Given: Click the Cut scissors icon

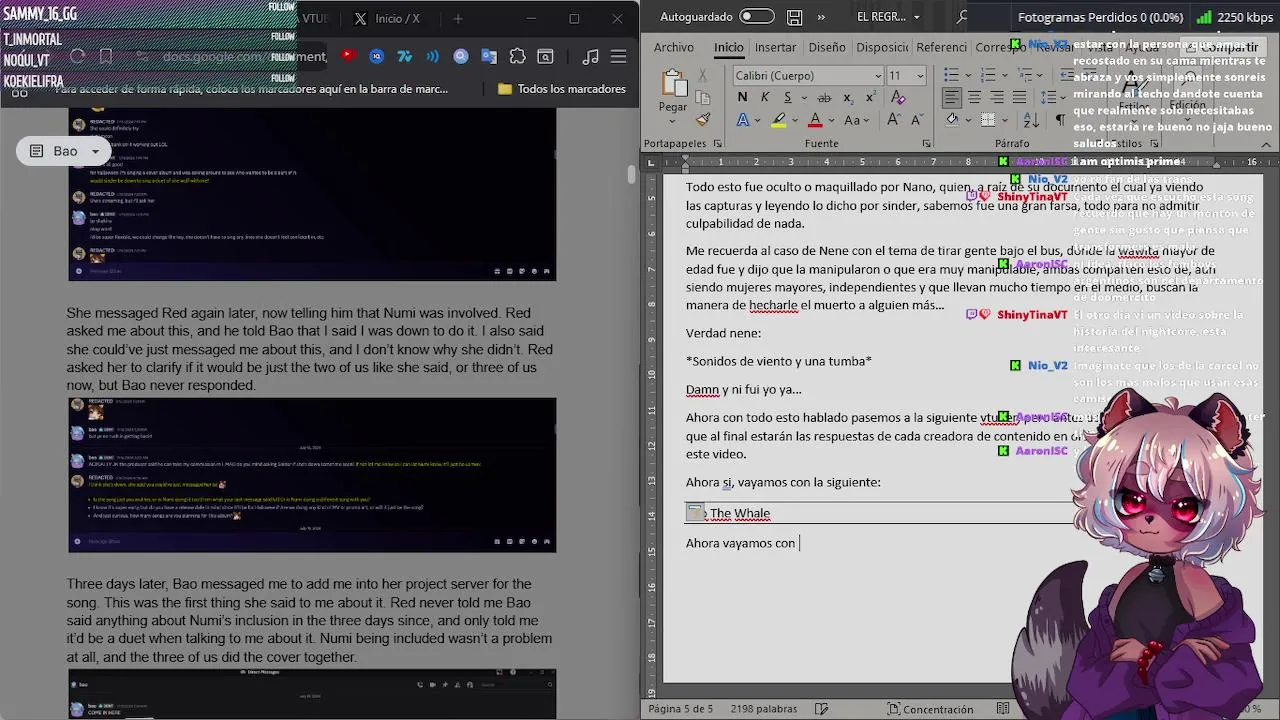Looking at the screenshot, I should coord(703,75).
